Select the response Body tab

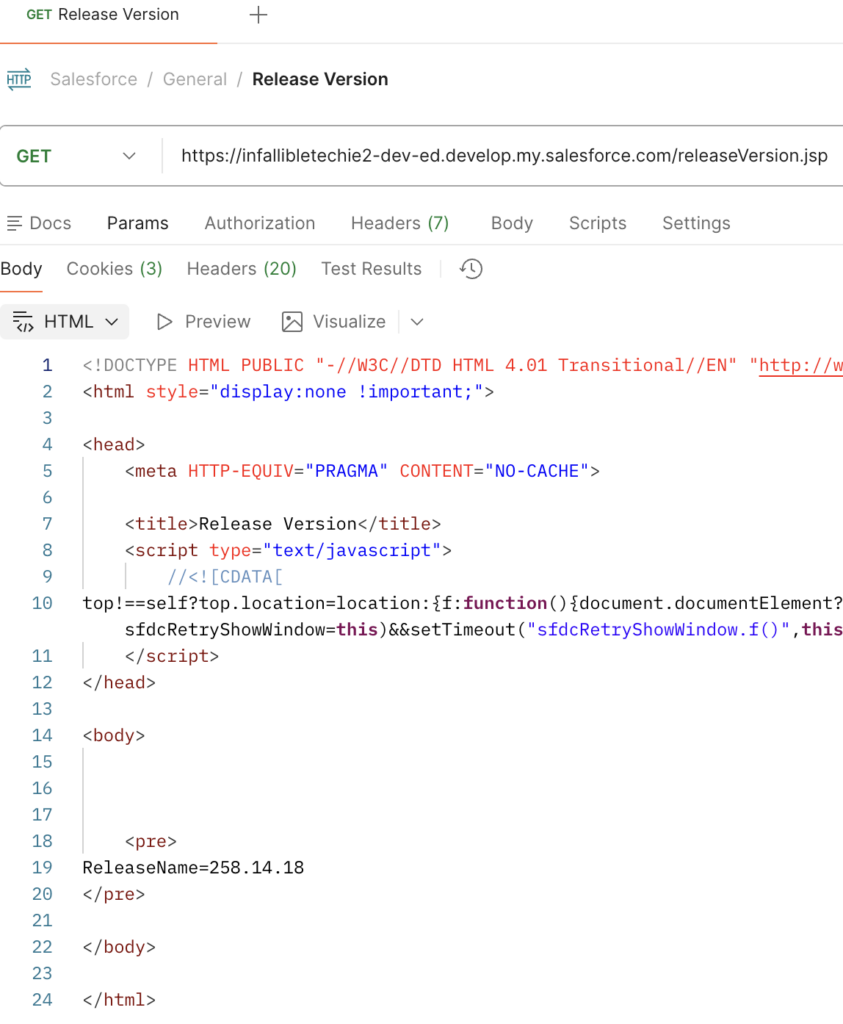[x=21, y=269]
